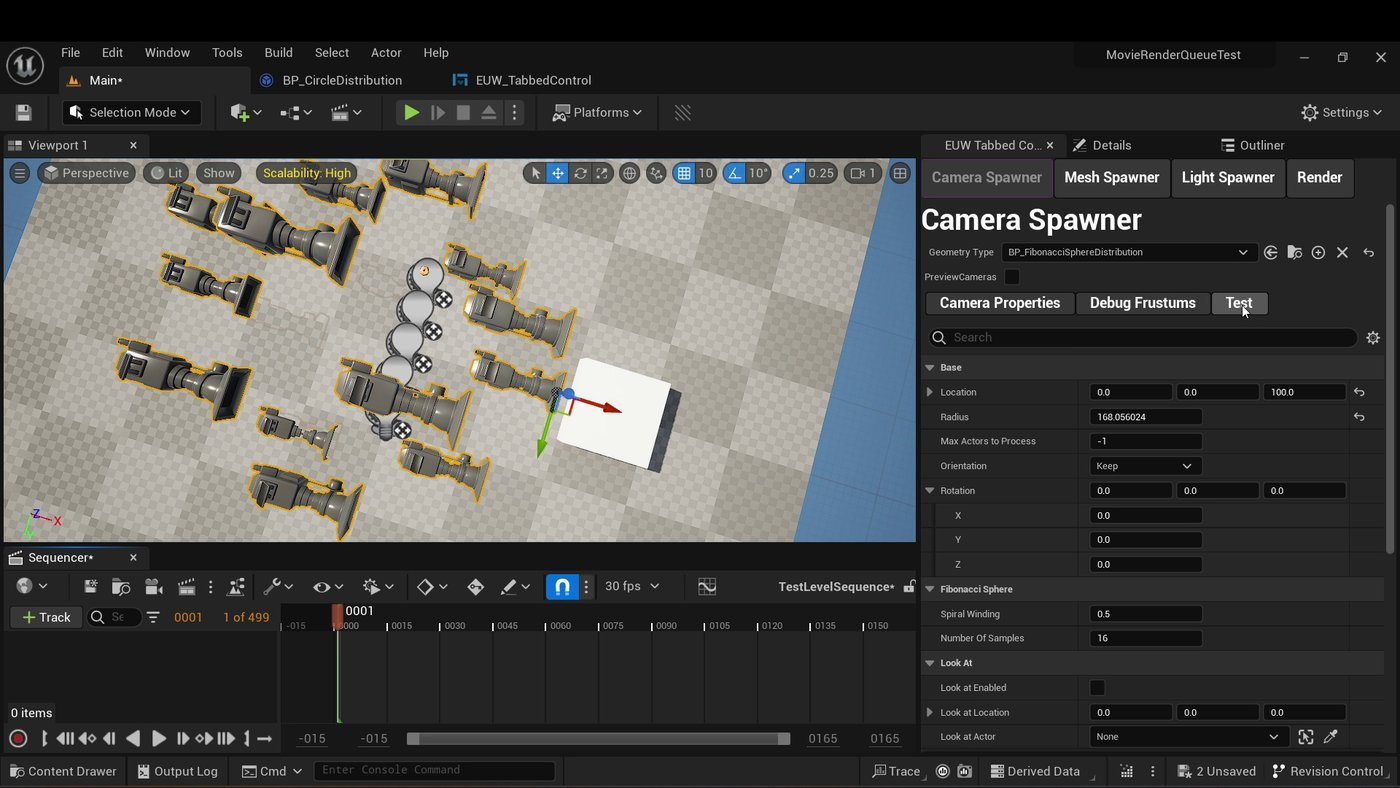This screenshot has height=788, width=1400.
Task: Create new asset plus icon for Geometry Type
Action: pos(1318,252)
